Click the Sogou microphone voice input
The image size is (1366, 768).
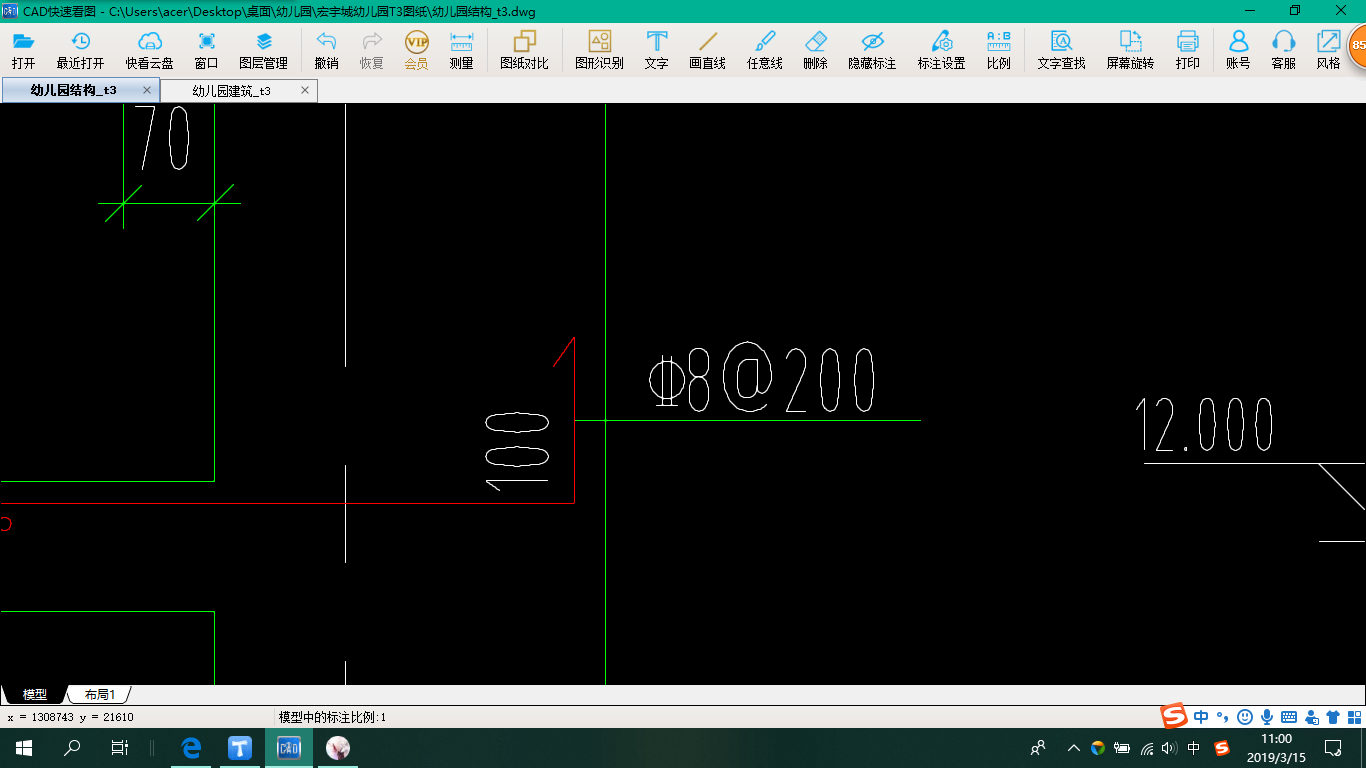click(1267, 716)
